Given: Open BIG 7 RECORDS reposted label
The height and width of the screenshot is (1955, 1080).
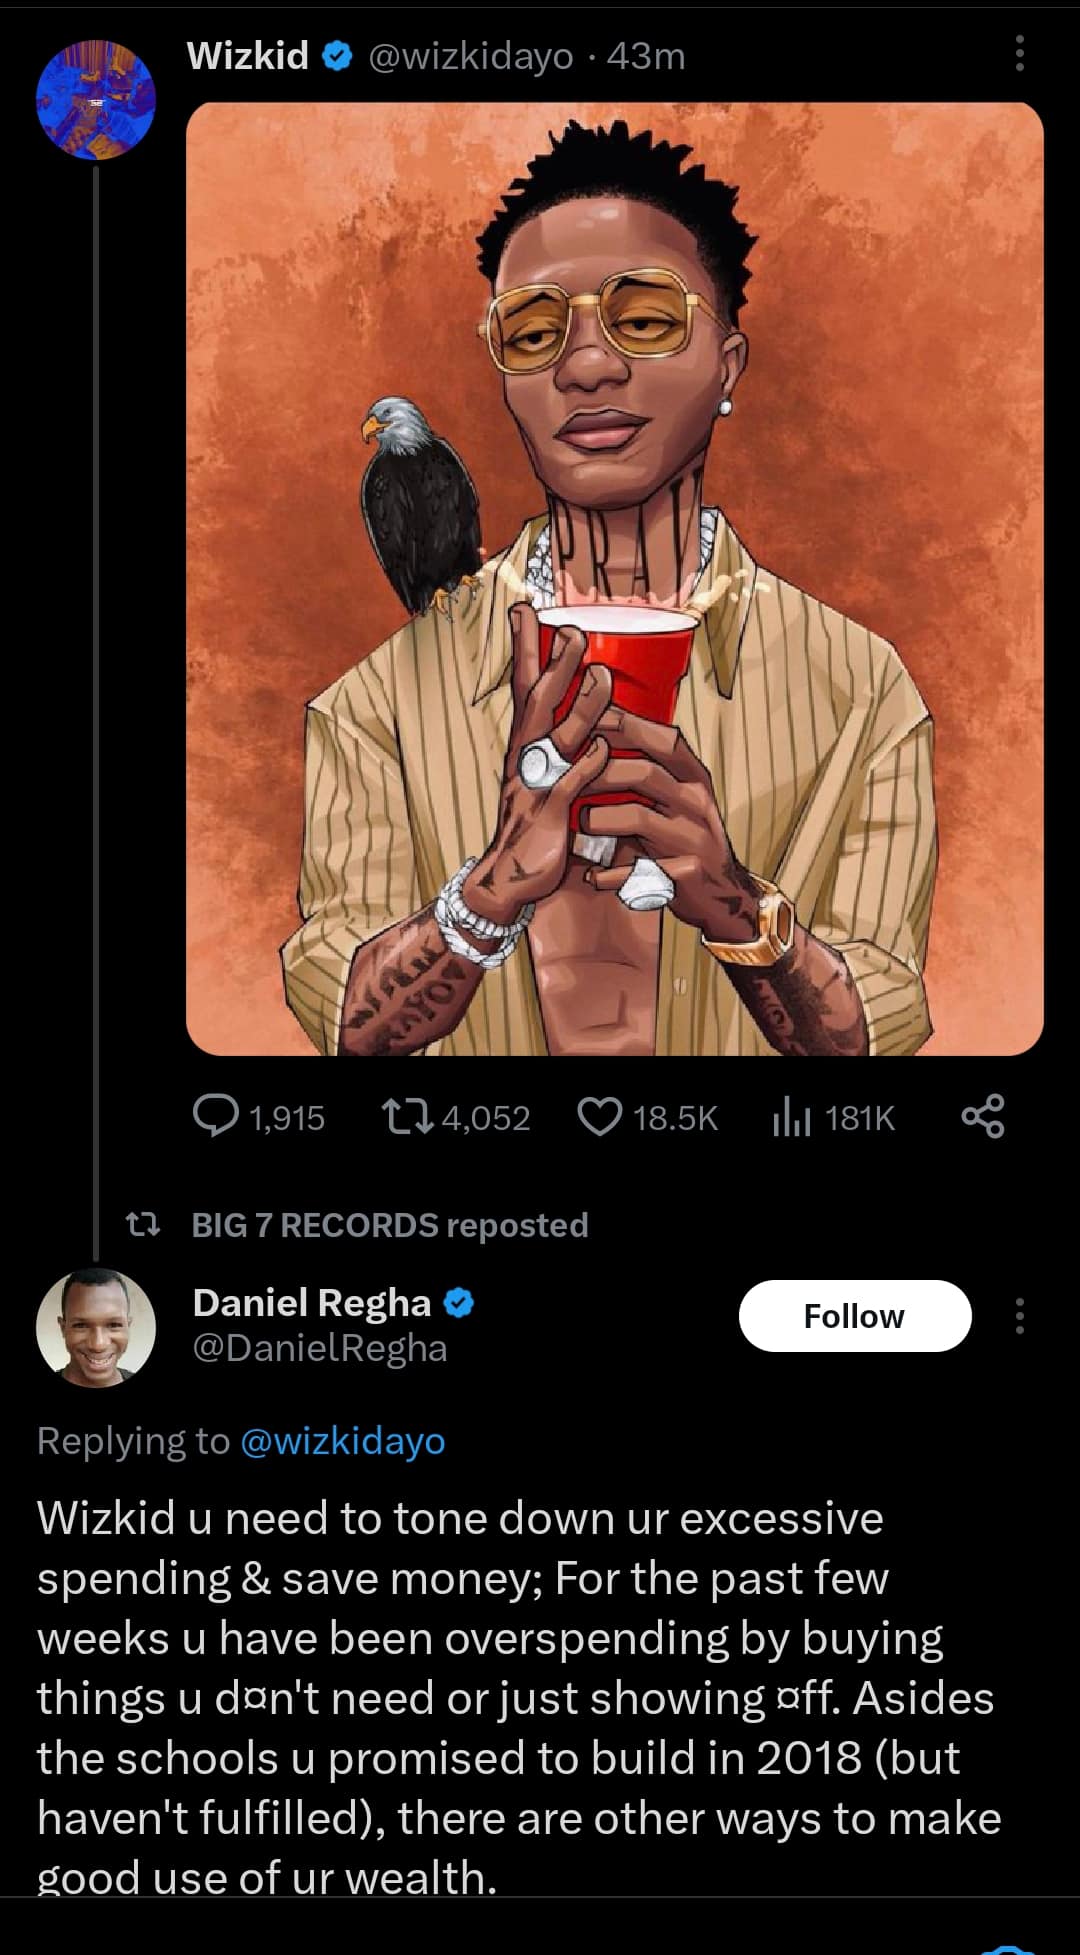Looking at the screenshot, I should 389,1225.
